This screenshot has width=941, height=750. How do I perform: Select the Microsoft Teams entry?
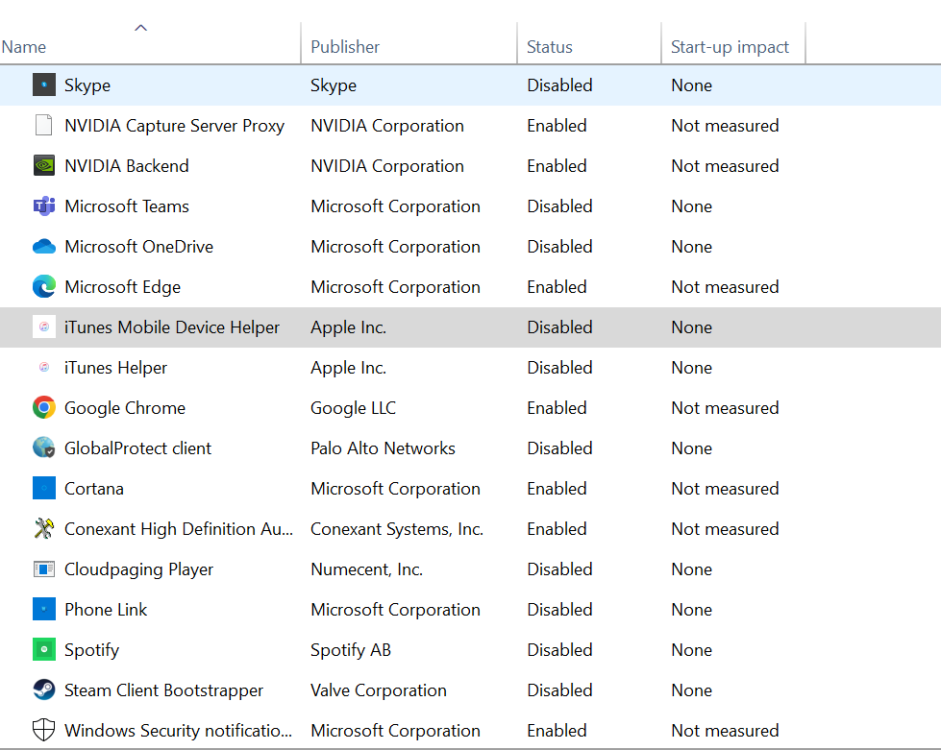click(127, 206)
